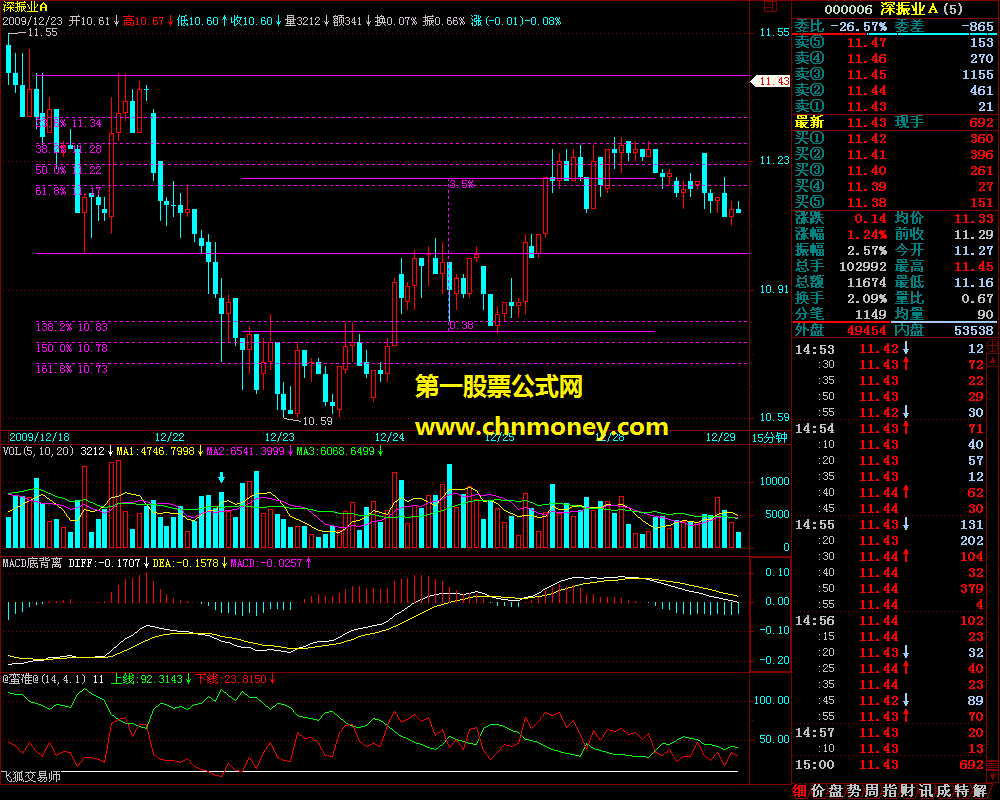Click the 10.59 low price annotation
Viewport: 1000px width, 800px height.
click(318, 421)
